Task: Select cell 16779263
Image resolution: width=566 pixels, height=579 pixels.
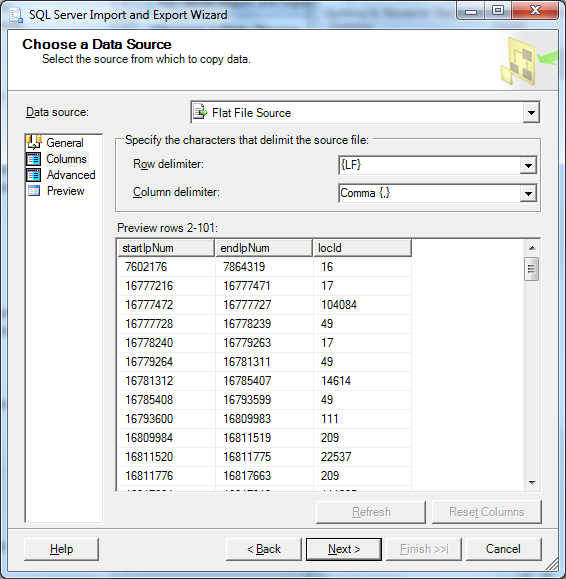Action: (x=264, y=343)
